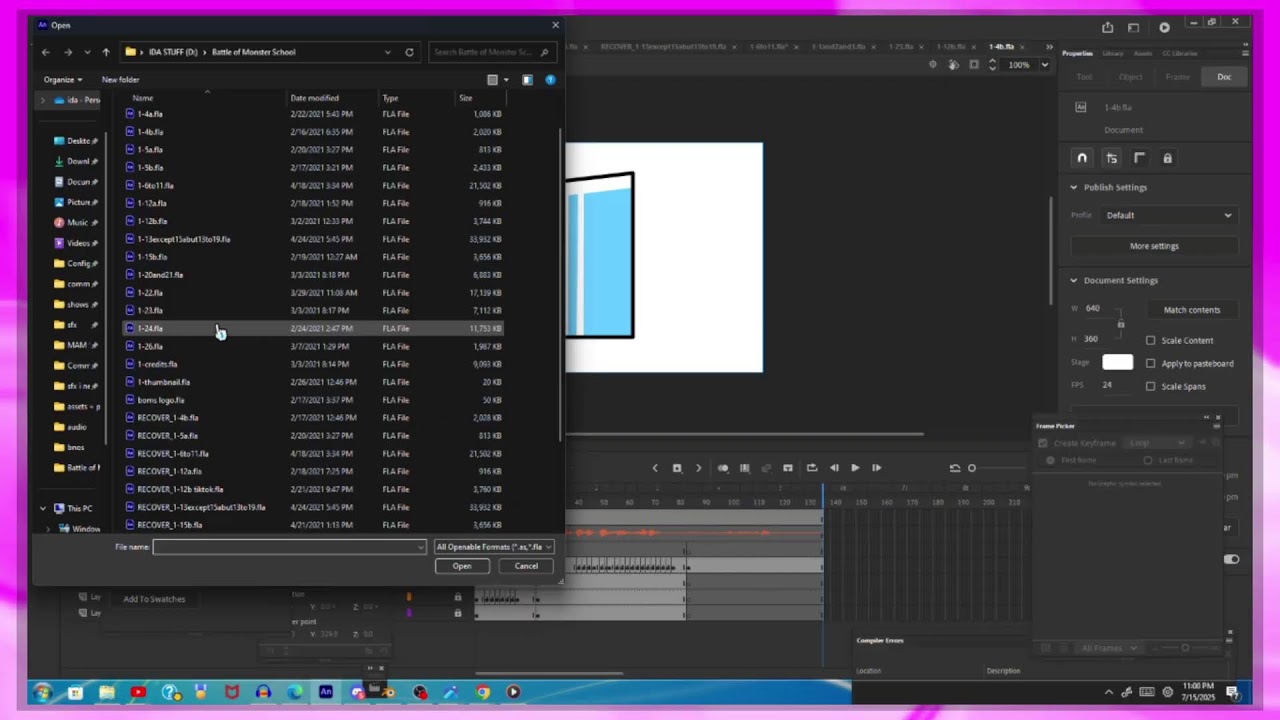Refresh the Battle of Monster School folder
This screenshot has width=1280, height=720.
(409, 52)
